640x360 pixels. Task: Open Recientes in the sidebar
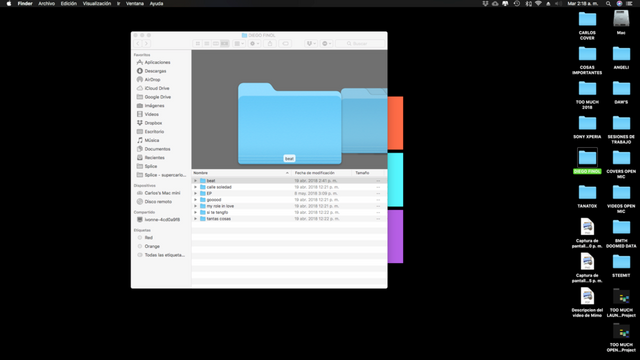(x=154, y=158)
